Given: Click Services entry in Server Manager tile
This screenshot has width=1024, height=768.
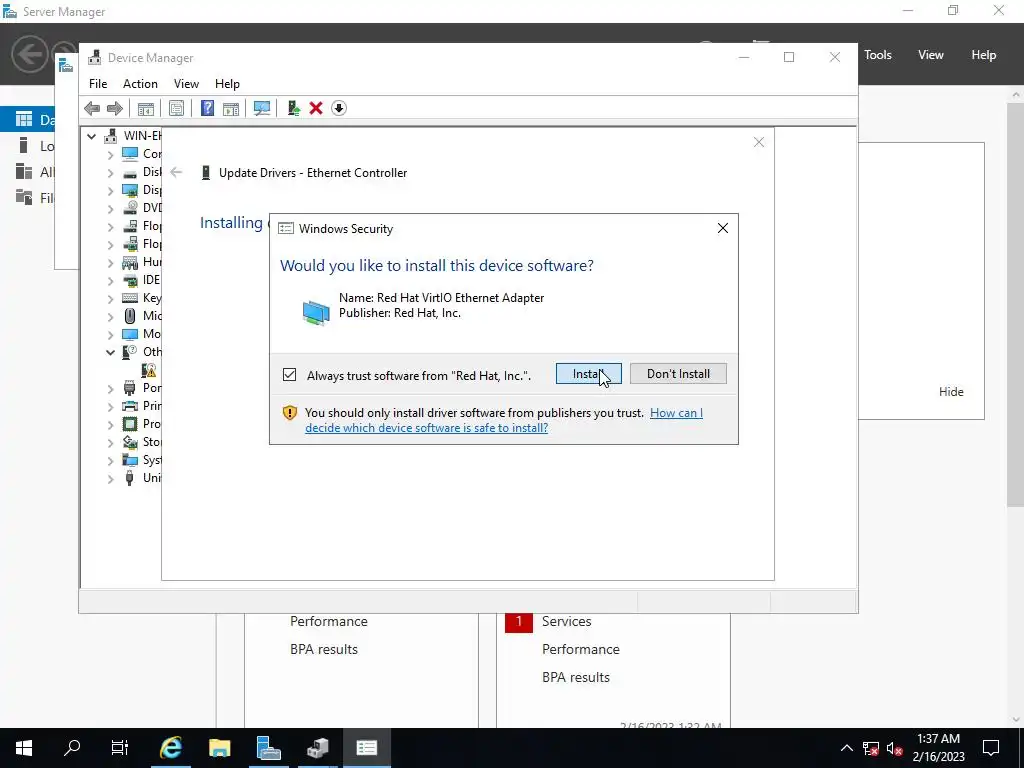Looking at the screenshot, I should click(566, 621).
